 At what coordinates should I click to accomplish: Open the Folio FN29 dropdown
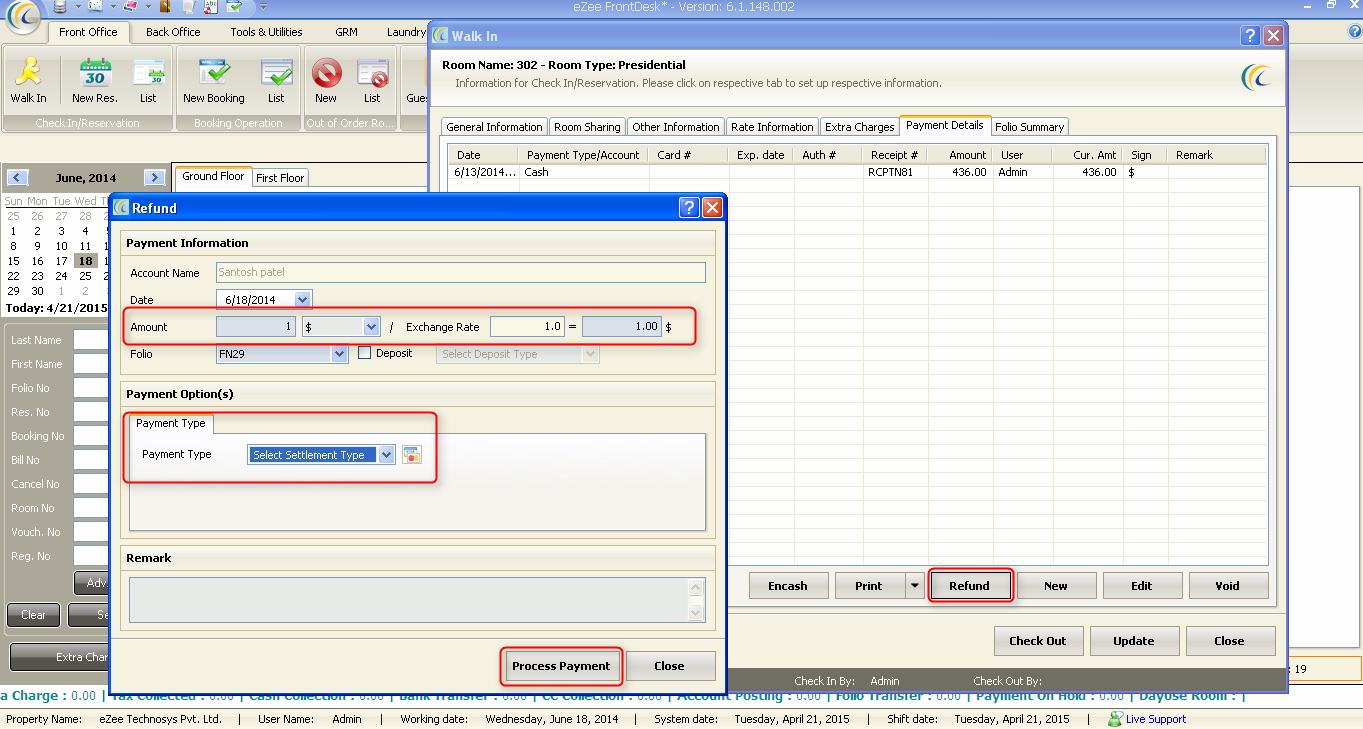[x=339, y=354]
